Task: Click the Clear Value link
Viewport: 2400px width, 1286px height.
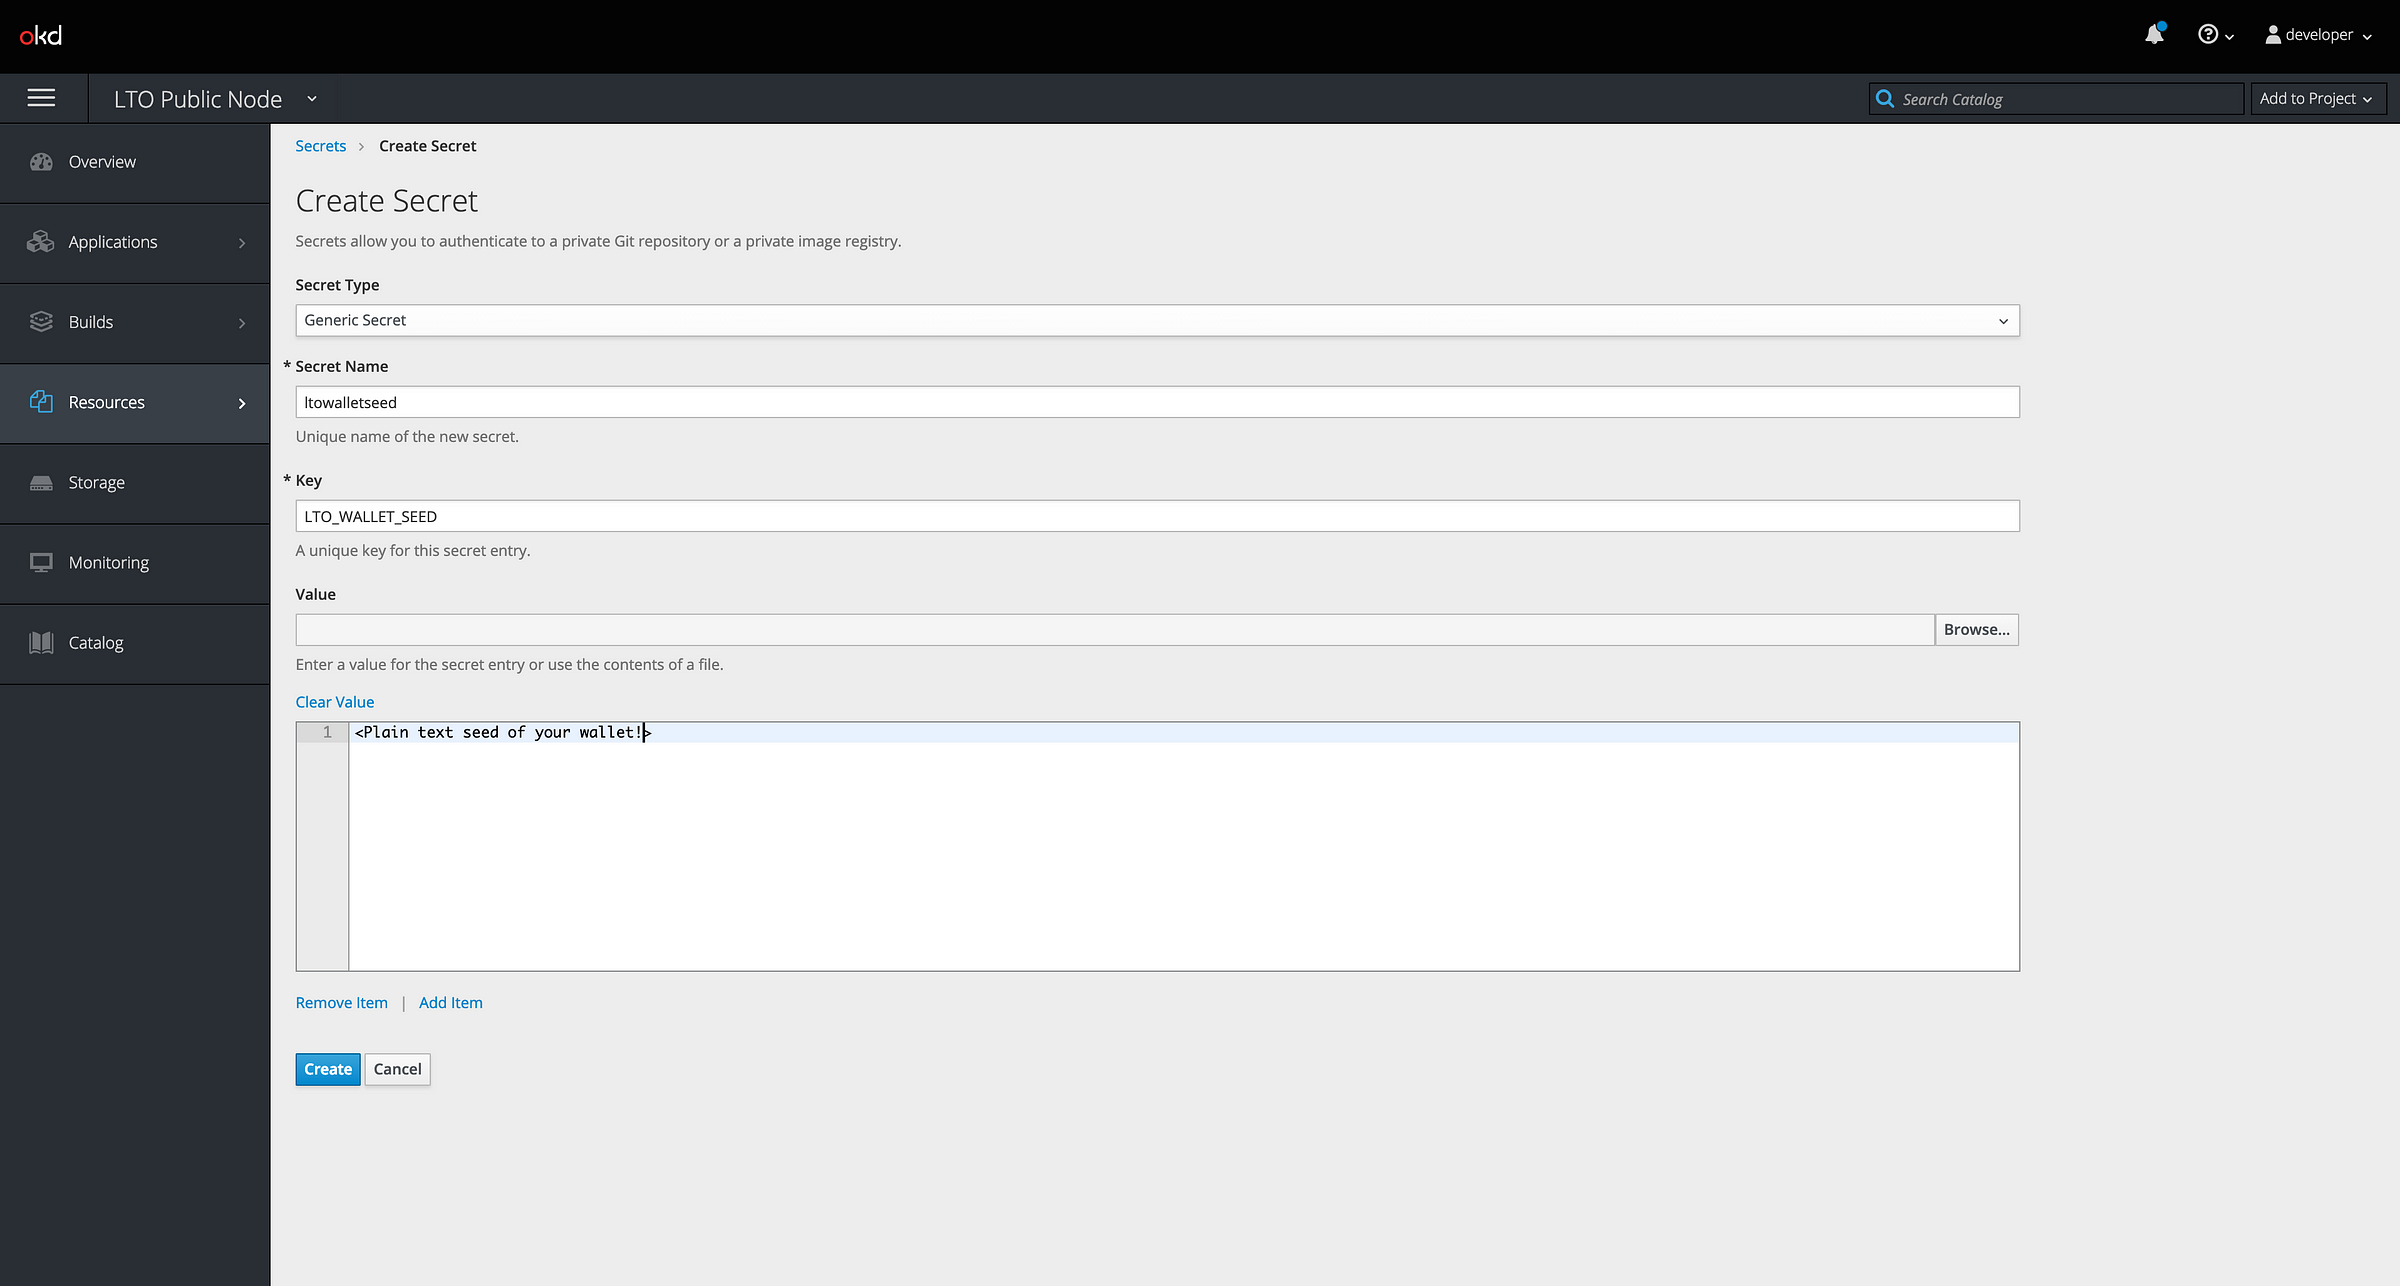Action: click(x=333, y=700)
